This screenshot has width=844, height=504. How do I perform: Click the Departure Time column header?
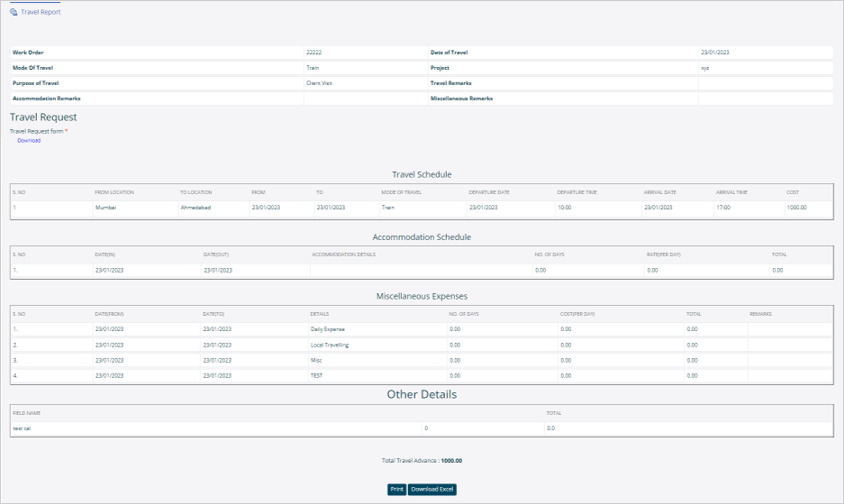click(576, 191)
